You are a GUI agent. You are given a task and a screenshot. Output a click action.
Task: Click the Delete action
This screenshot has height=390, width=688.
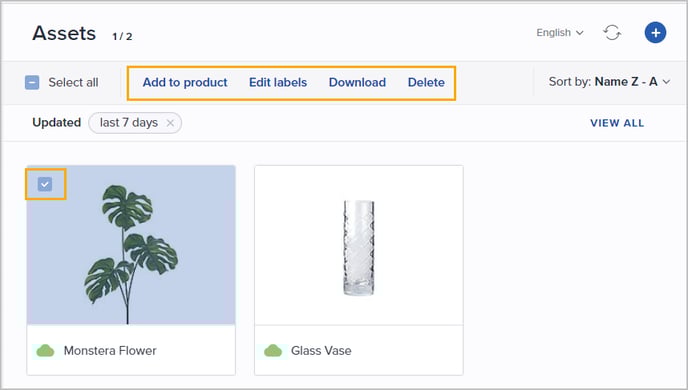tap(426, 82)
